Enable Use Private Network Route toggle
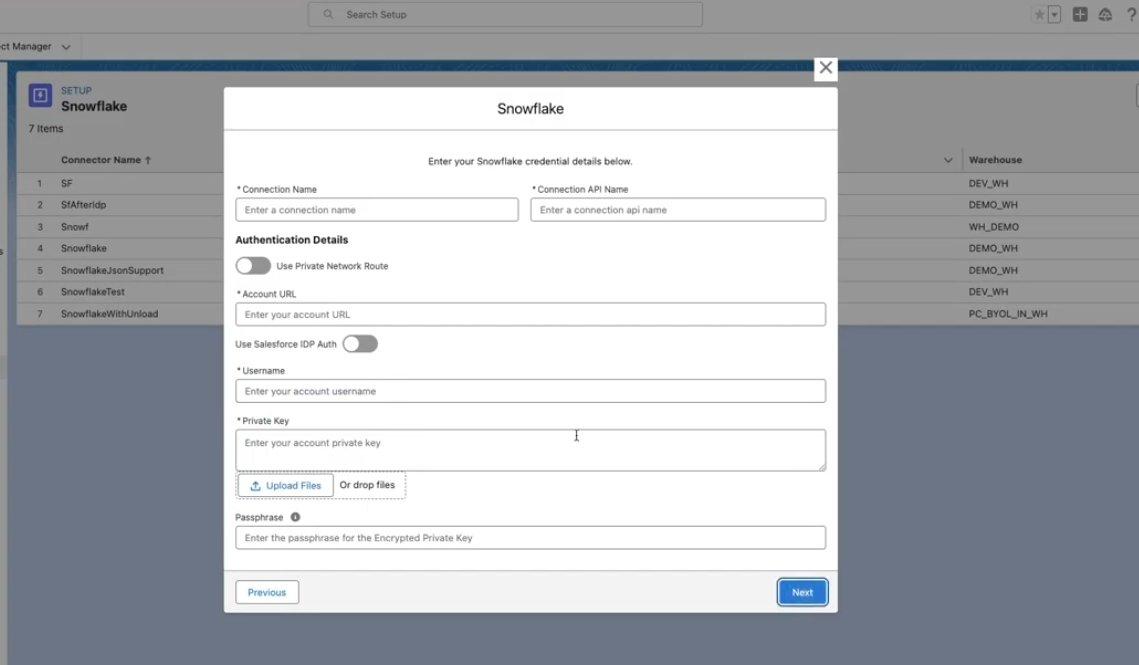Screen dimensions: 1139x665 [253, 266]
